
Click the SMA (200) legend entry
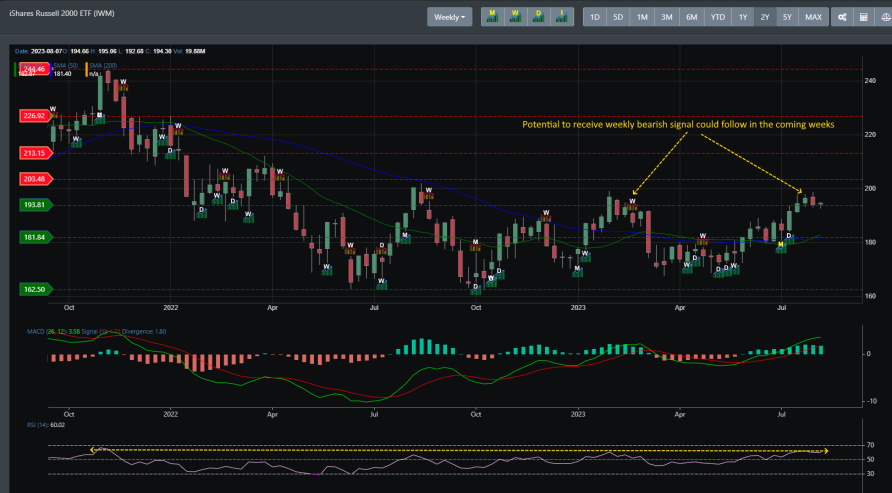pos(103,66)
